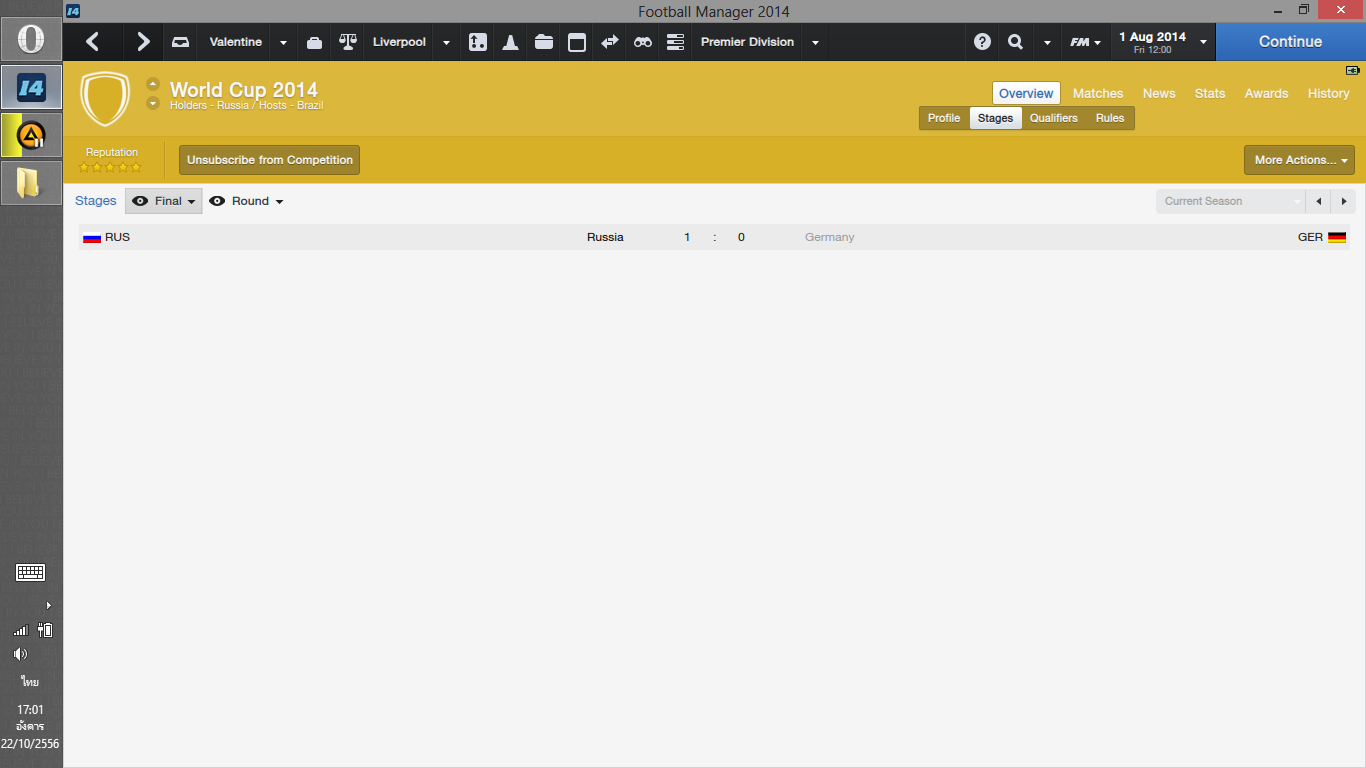Open the Germany team link in the final
Screen dimensions: 1366x768
830,238
